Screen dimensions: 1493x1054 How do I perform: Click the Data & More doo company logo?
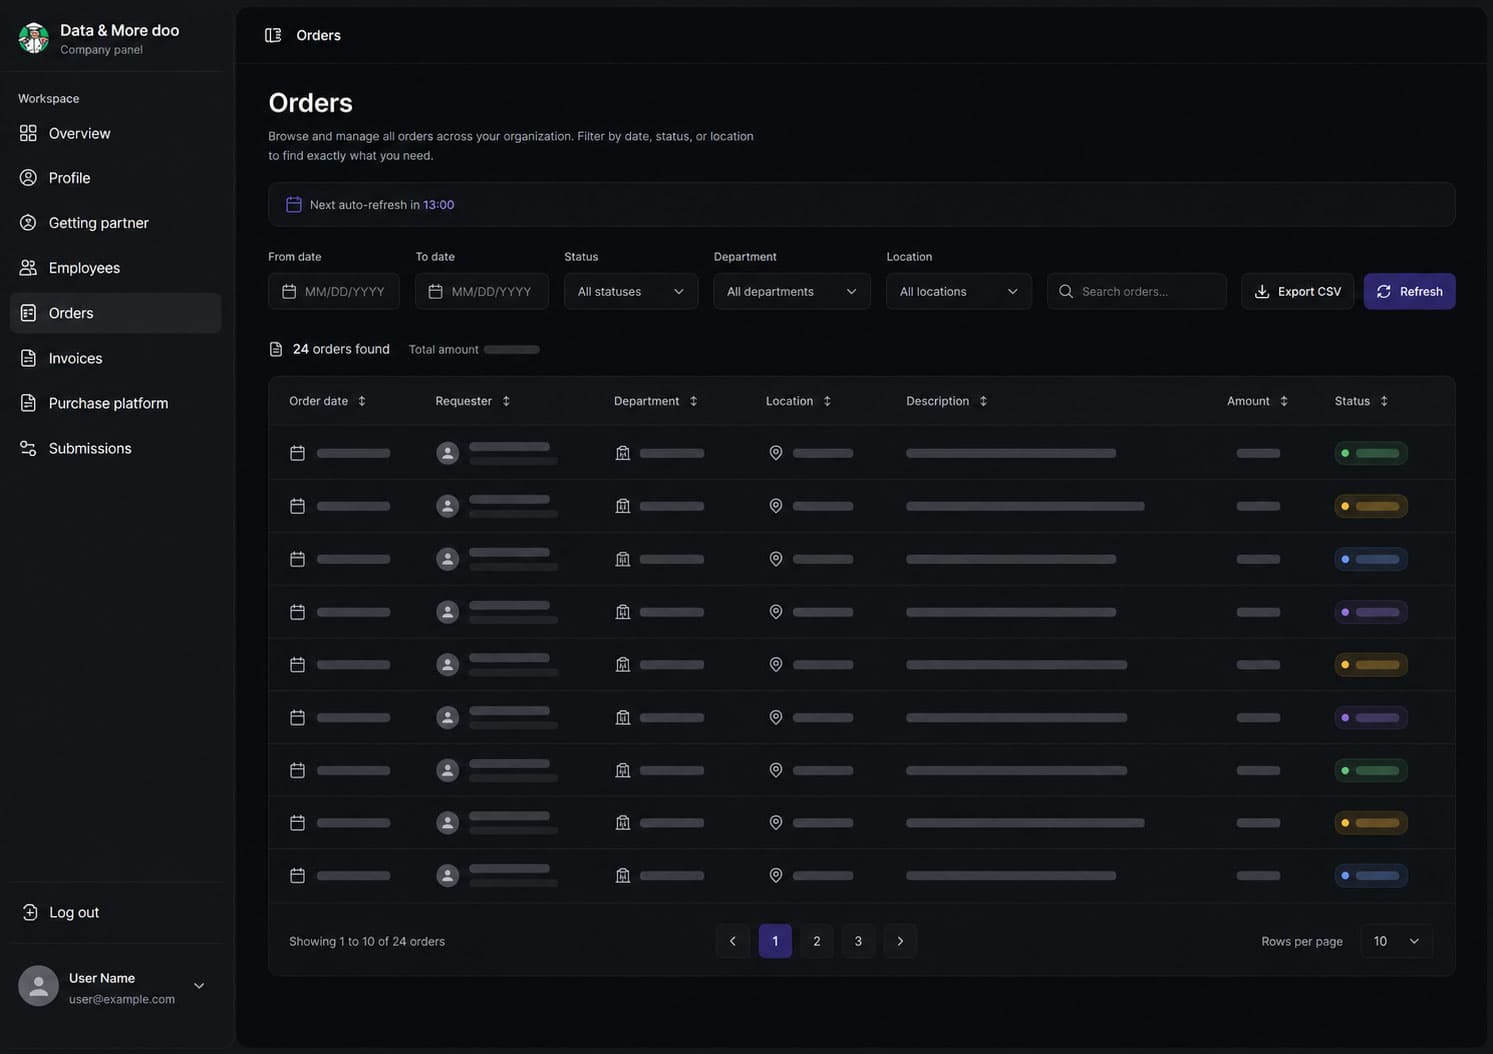(x=34, y=38)
